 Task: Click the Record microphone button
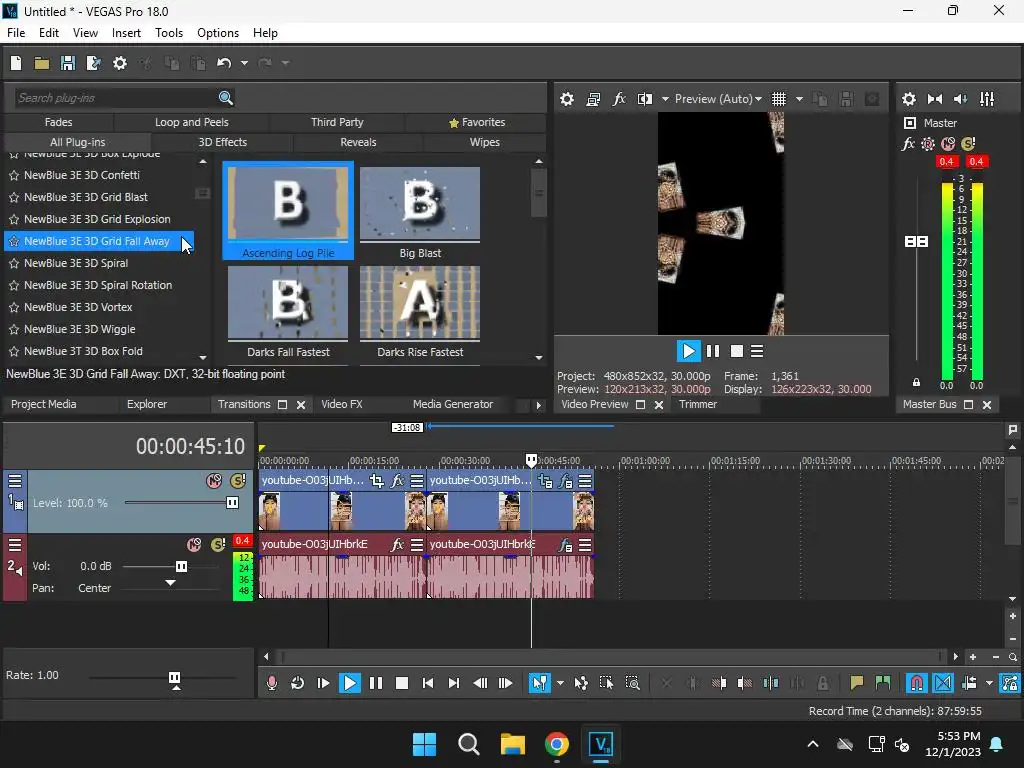point(272,683)
